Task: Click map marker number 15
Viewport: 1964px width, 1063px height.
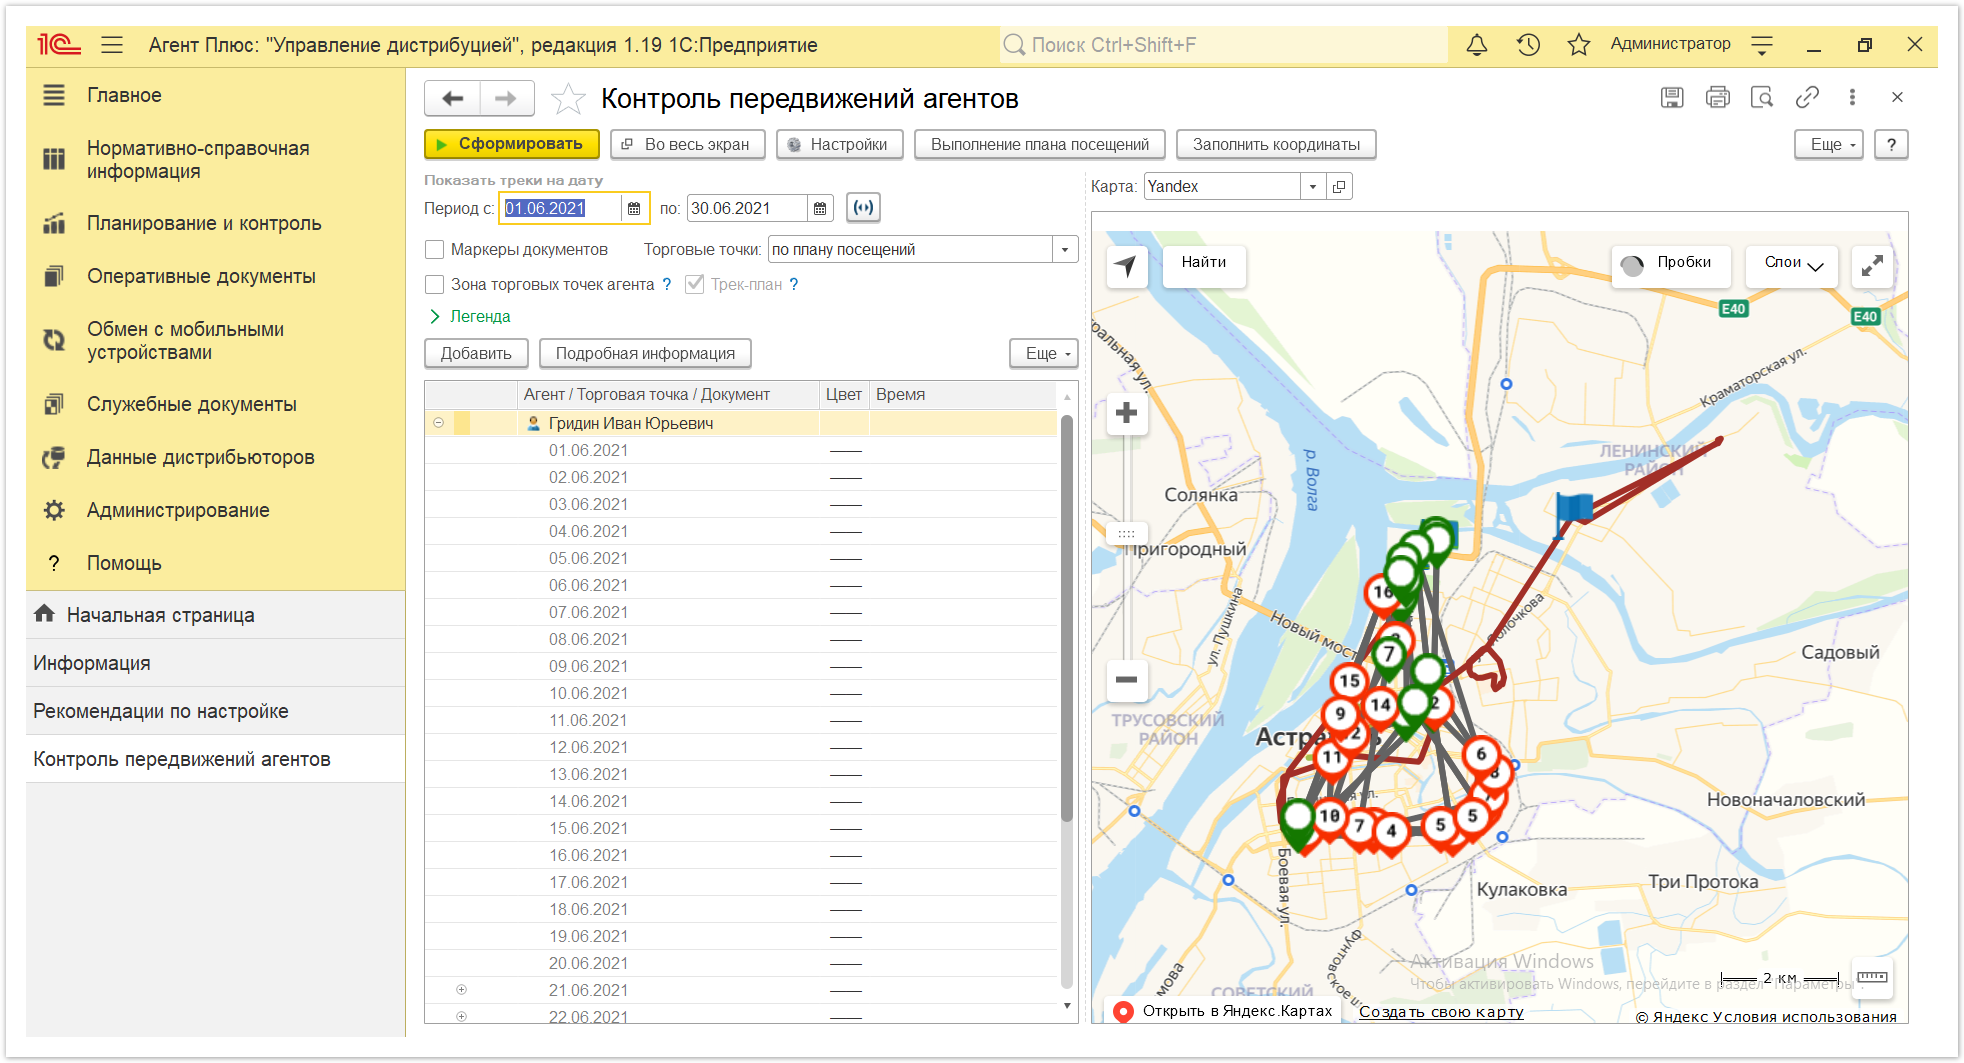Action: pos(1350,681)
